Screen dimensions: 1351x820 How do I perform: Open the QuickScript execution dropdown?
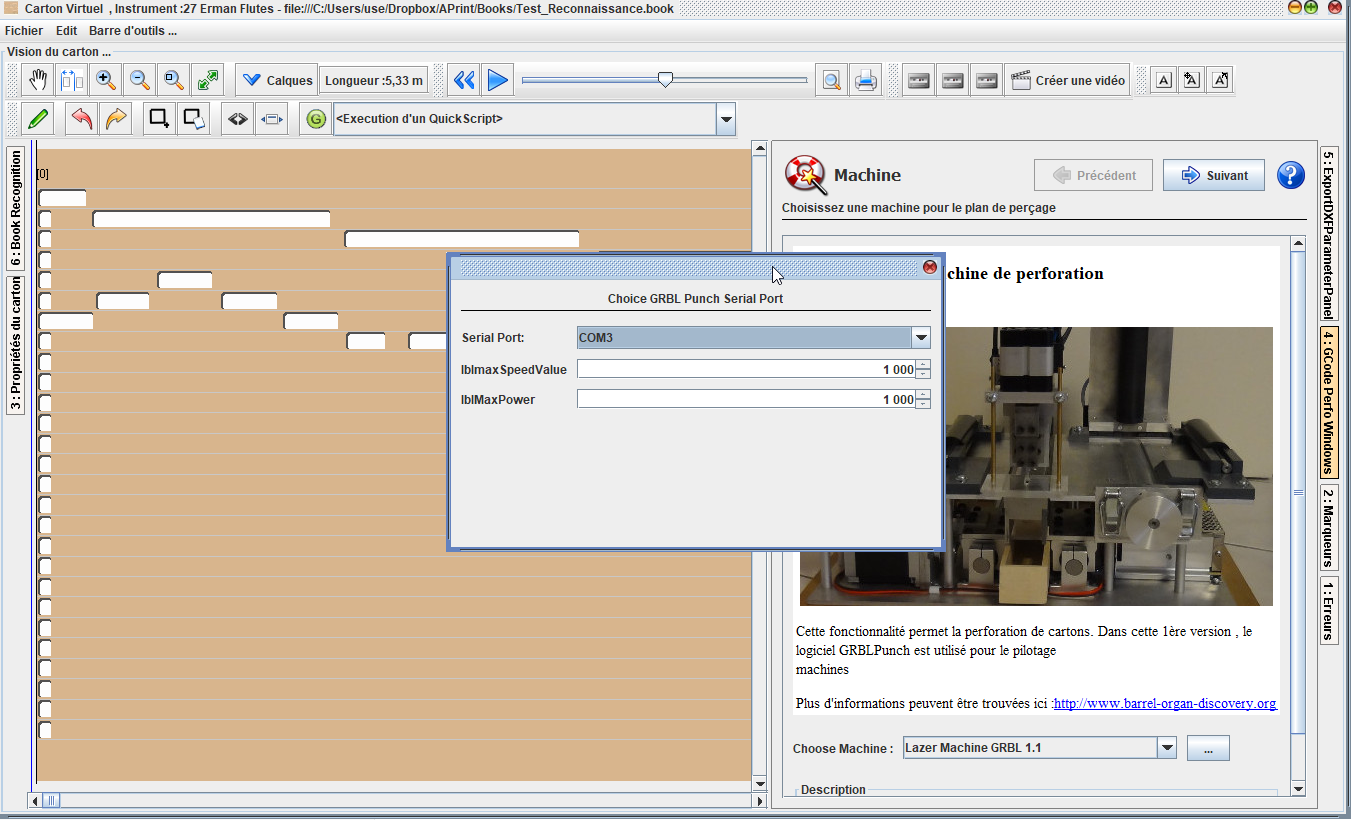[x=726, y=119]
